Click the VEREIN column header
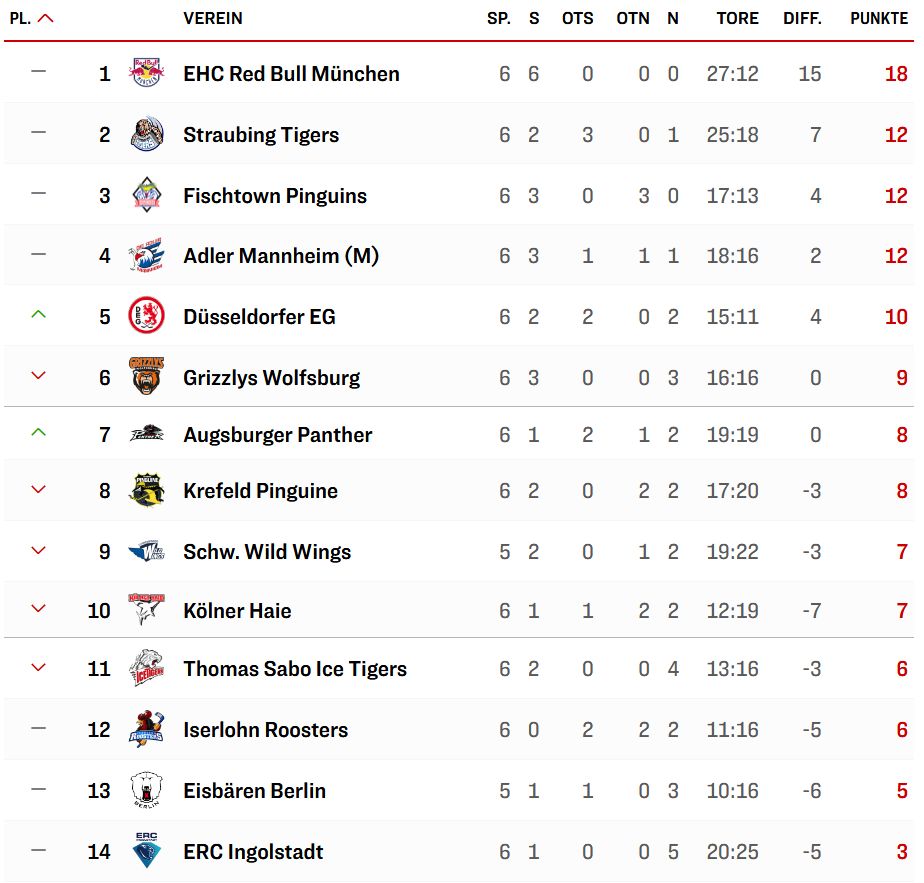This screenshot has height=883, width=924. click(x=213, y=18)
